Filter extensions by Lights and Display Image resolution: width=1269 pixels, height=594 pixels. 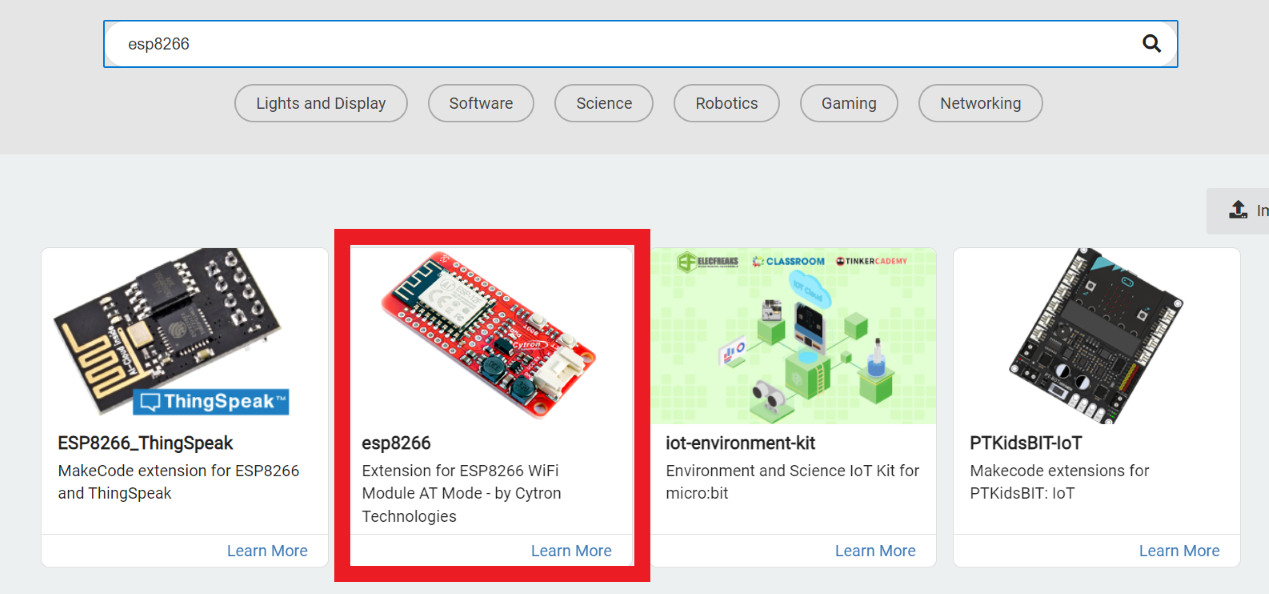click(x=321, y=103)
